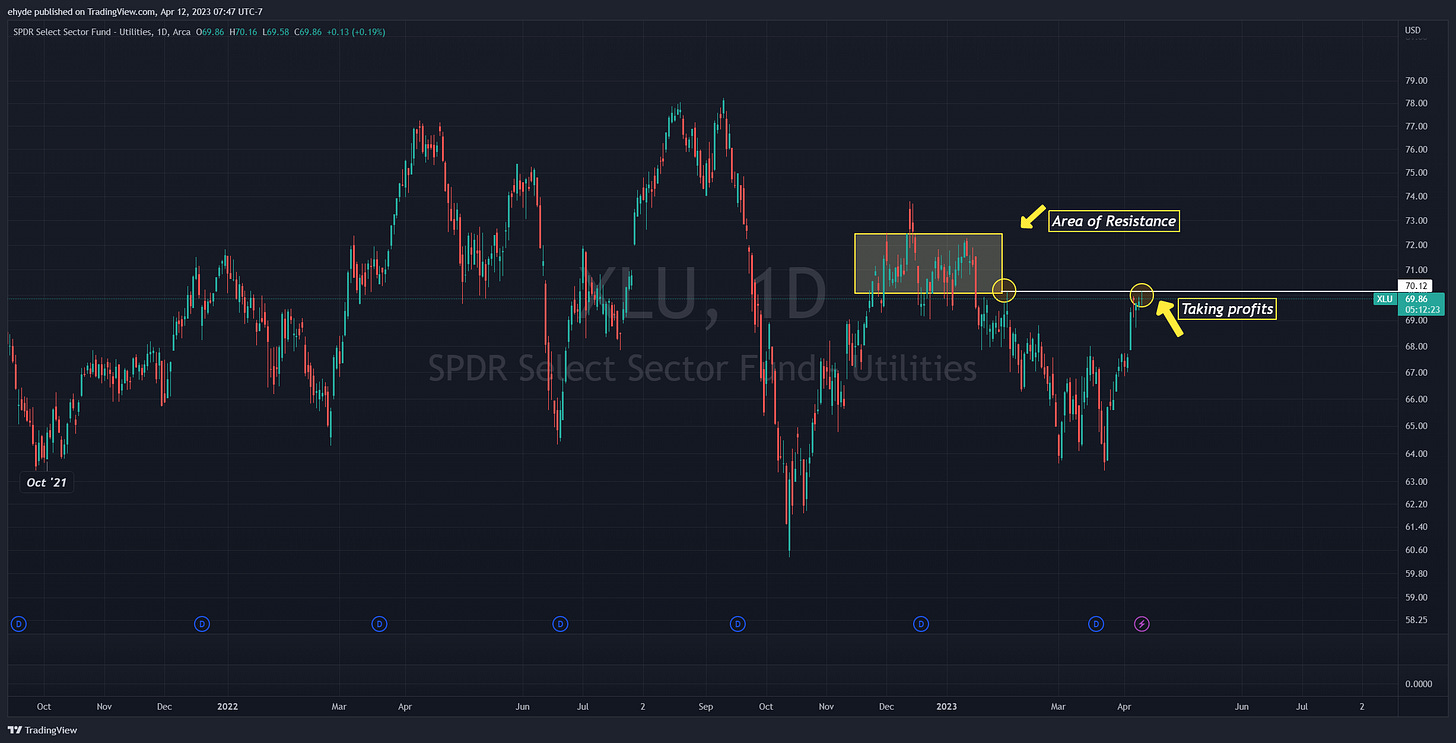Select the 'Area of Resistance' text annotation
The width and height of the screenshot is (1456, 743).
click(x=1114, y=221)
